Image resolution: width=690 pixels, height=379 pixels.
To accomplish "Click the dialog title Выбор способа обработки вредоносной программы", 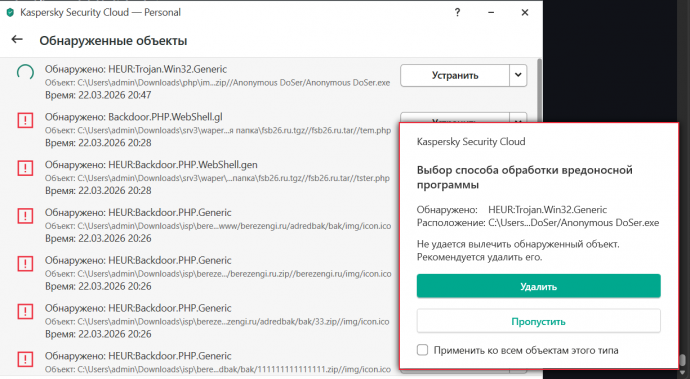I will (x=525, y=177).
